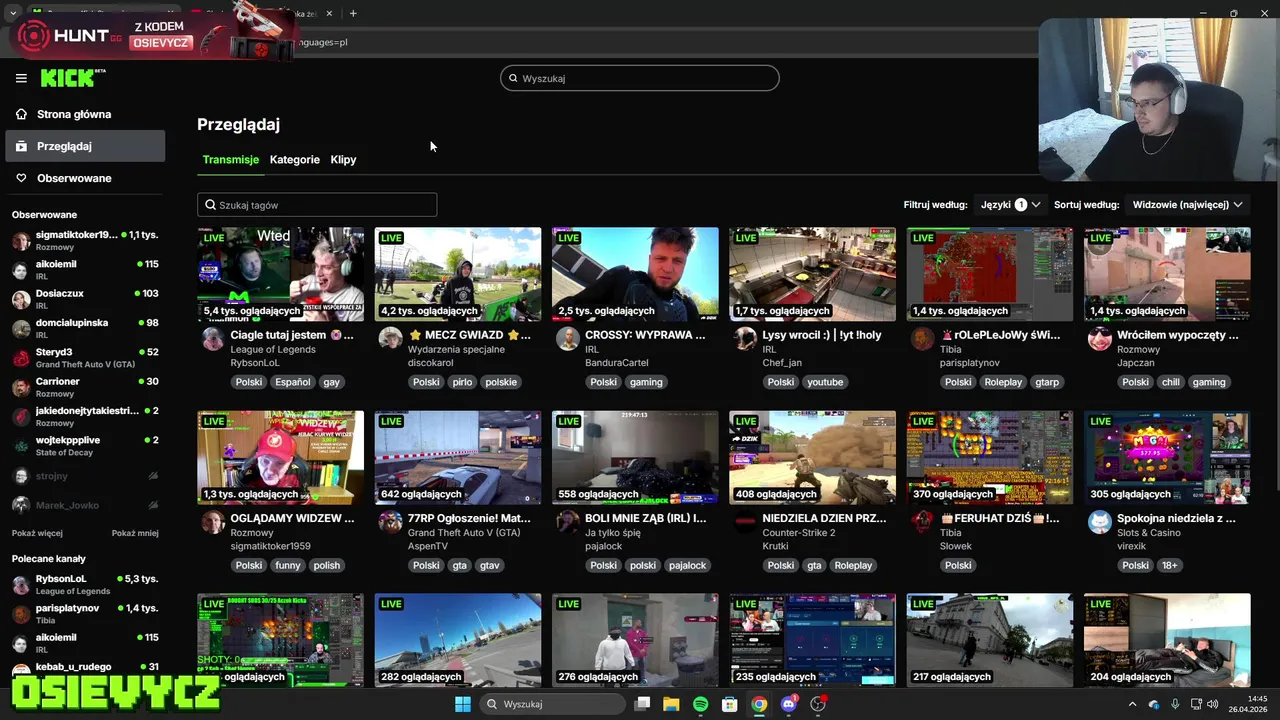Open Spotify from the taskbar
Viewport: 1280px width, 720px height.
[x=700, y=704]
